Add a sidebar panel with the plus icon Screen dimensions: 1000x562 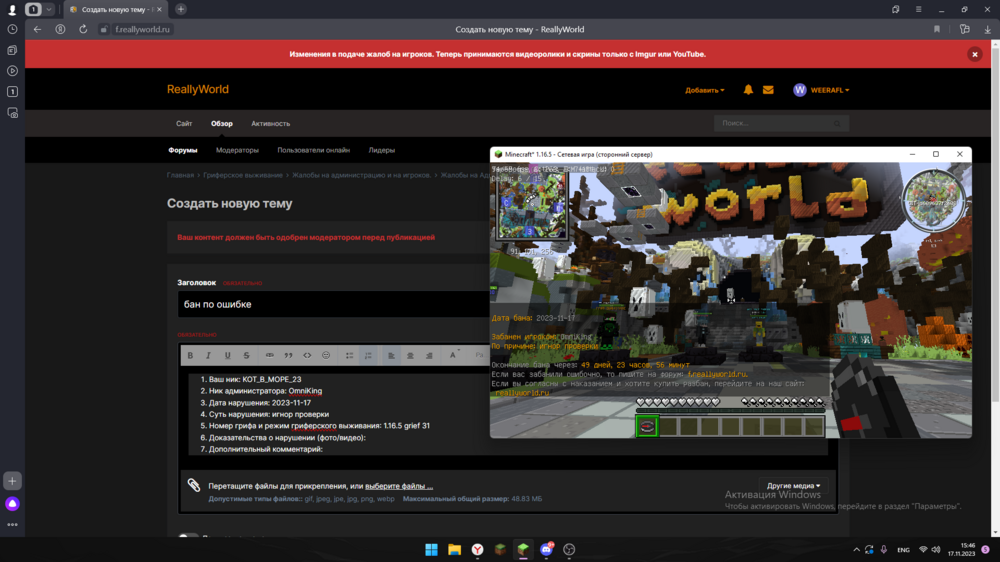(12, 481)
